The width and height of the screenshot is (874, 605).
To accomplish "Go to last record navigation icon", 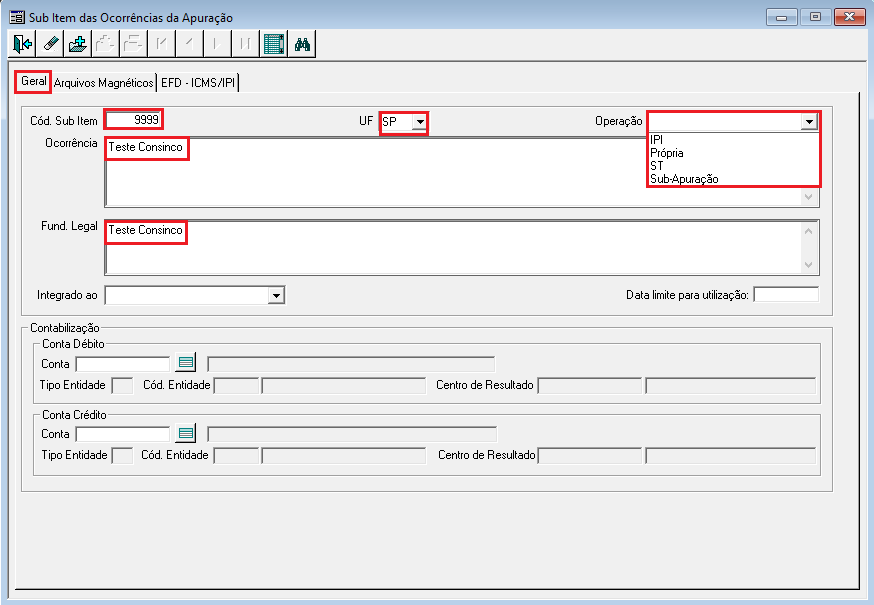I will [x=245, y=44].
